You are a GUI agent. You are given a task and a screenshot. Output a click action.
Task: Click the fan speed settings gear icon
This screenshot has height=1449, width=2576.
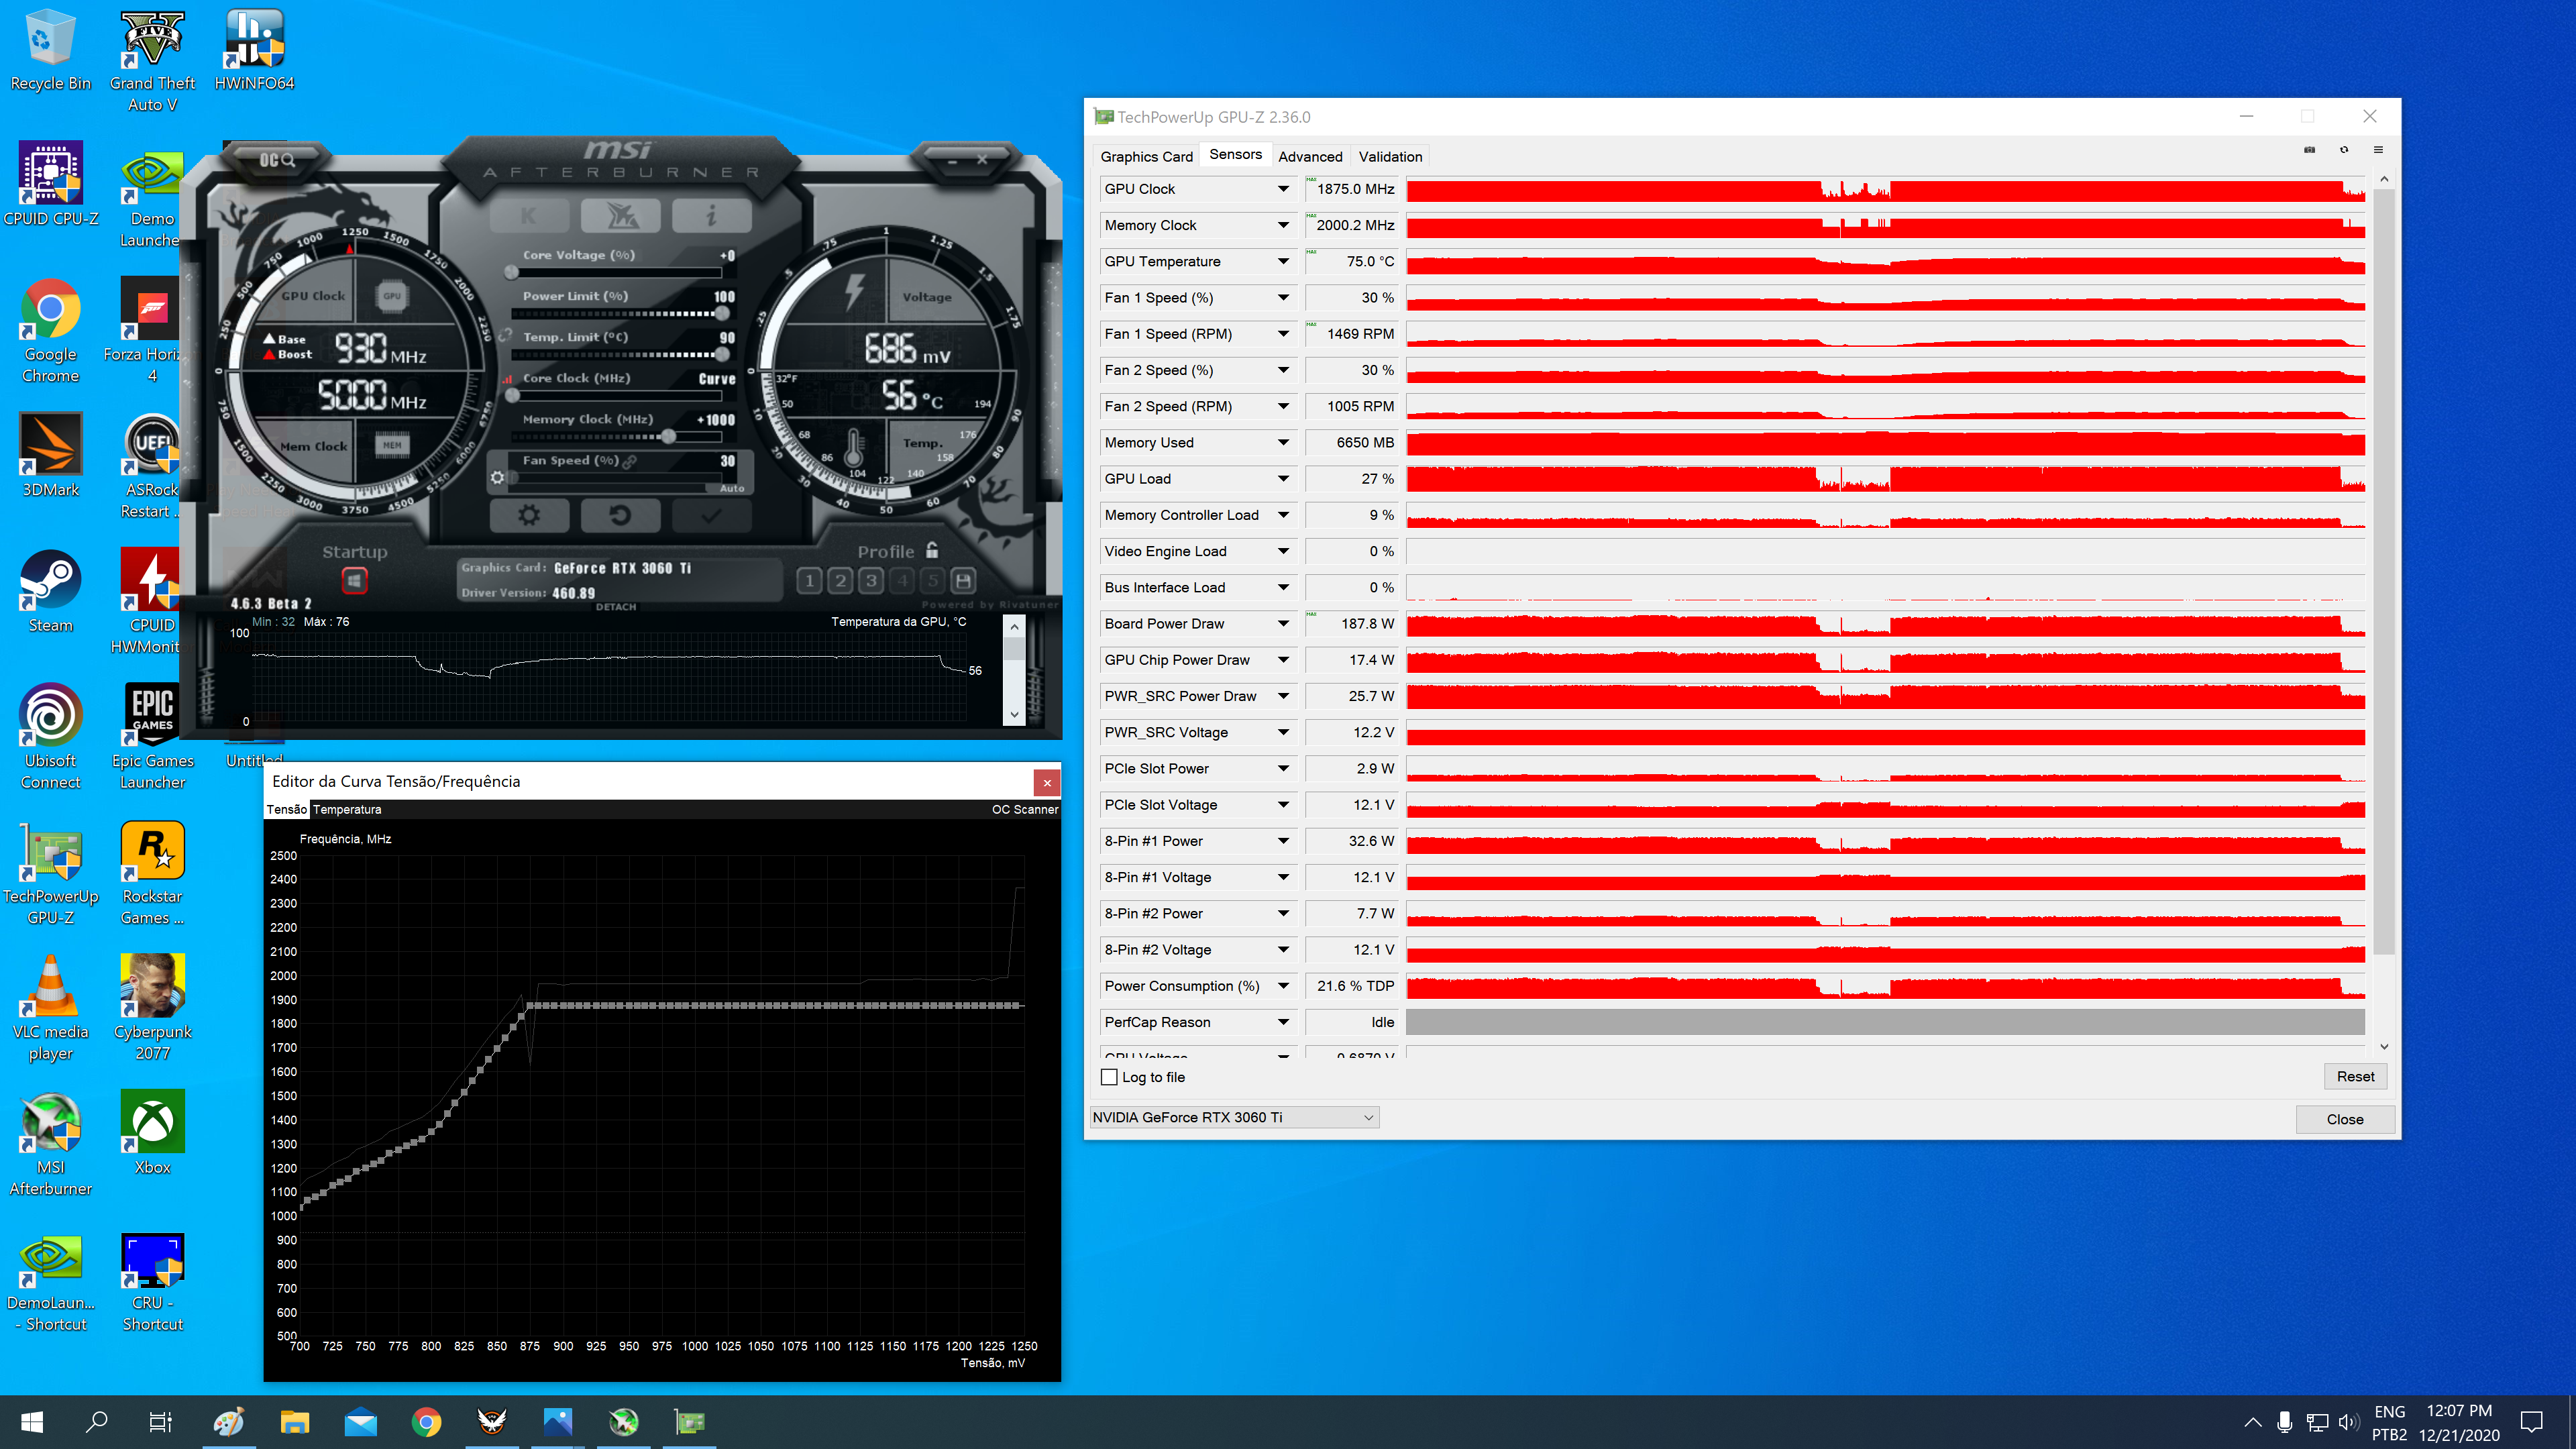497,478
